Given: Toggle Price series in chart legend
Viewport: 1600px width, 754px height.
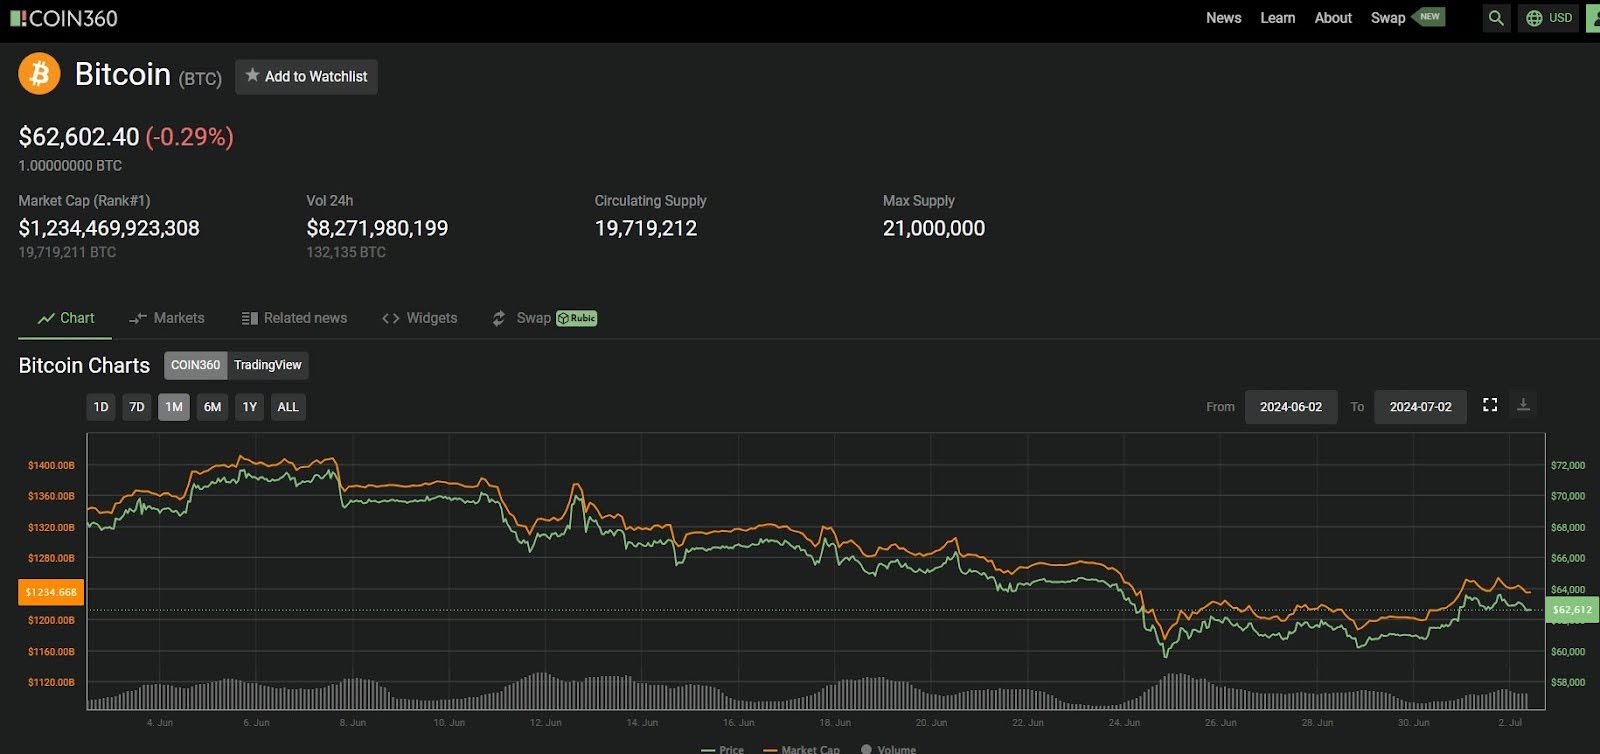Looking at the screenshot, I should (723, 749).
